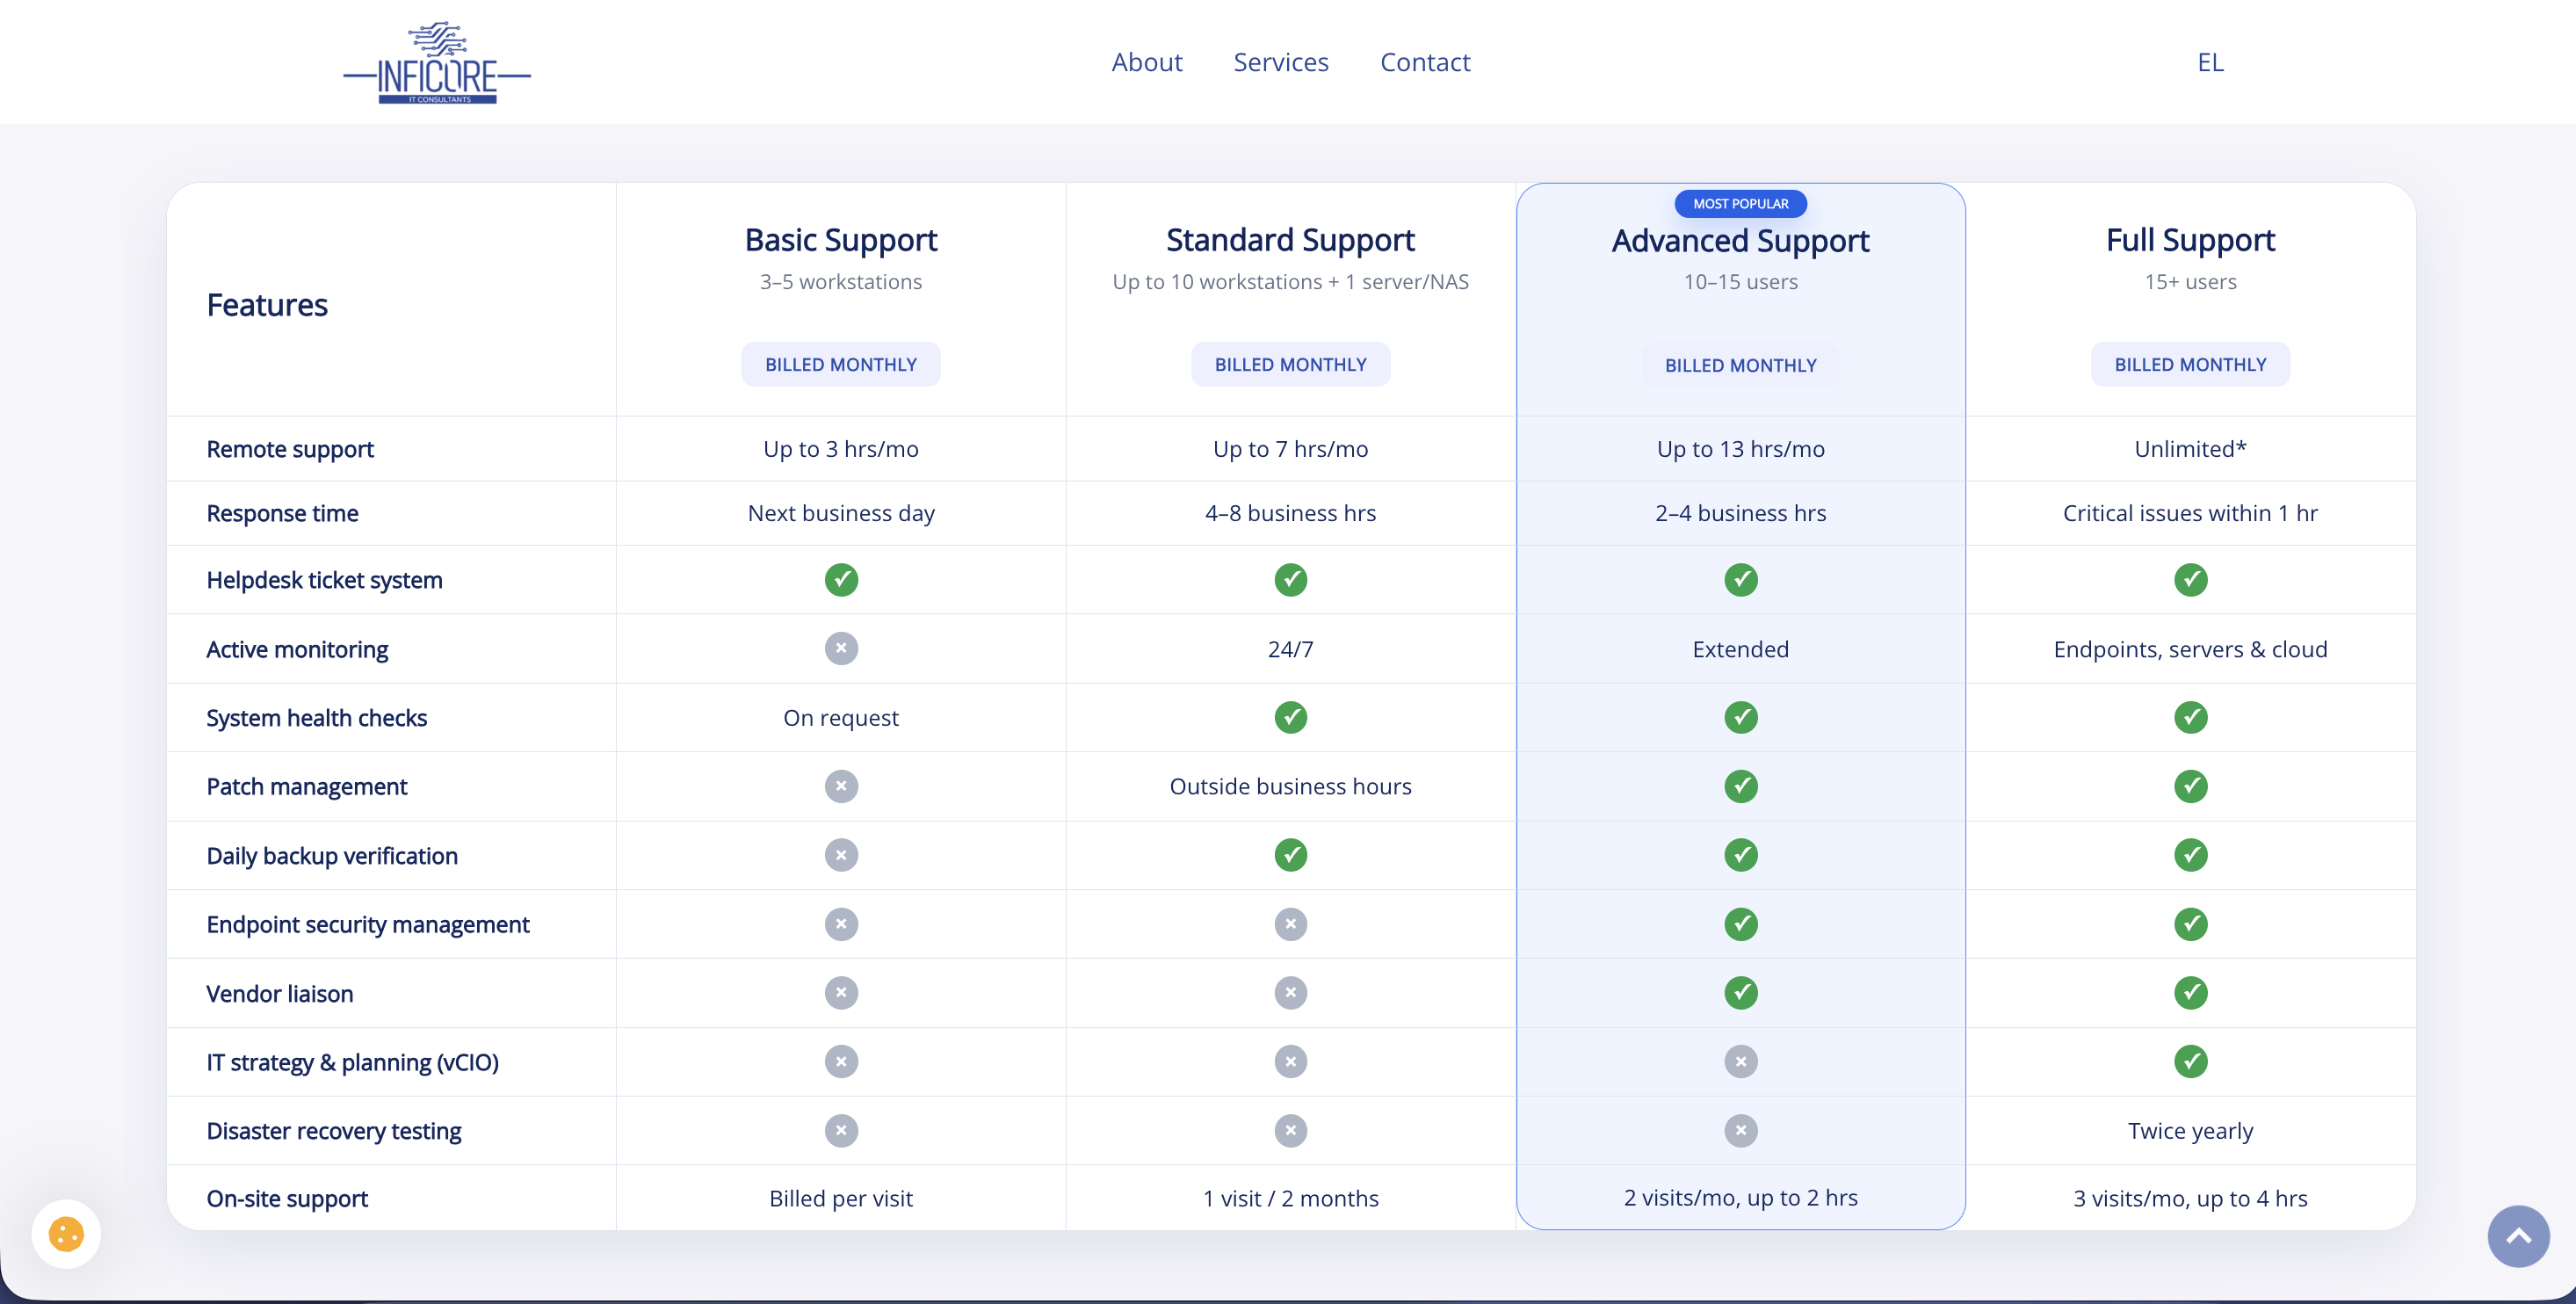Screen dimensions: 2576x1304
Task: Click the 'Up to 13 hrs/mo' cell
Action: [1740, 449]
